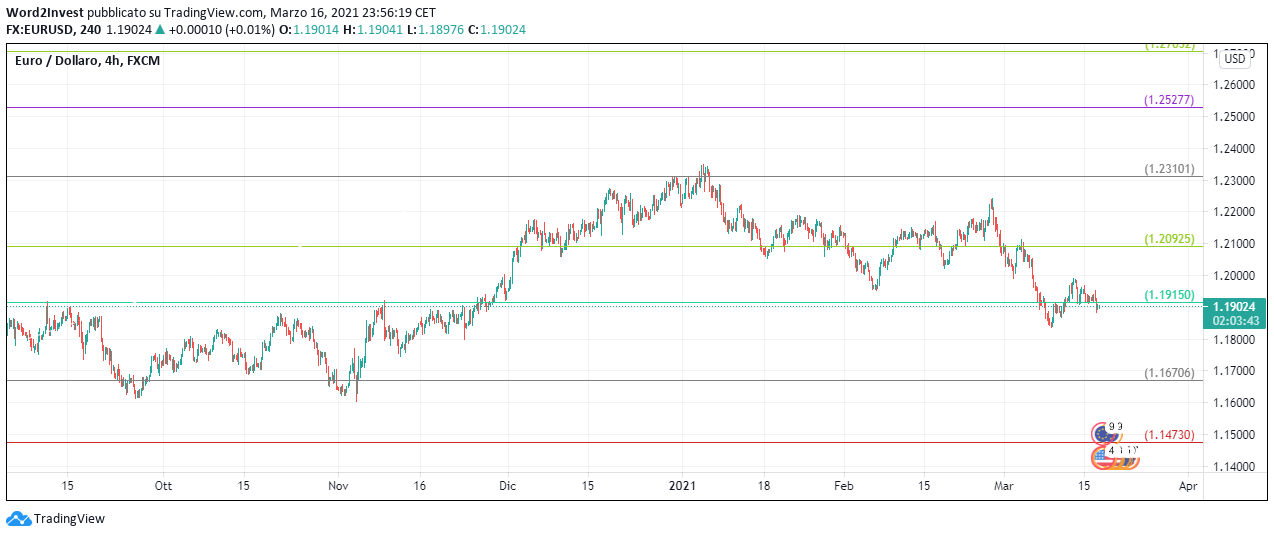Click the 1.17000 price axis label
1274x537 pixels.
click(1233, 371)
